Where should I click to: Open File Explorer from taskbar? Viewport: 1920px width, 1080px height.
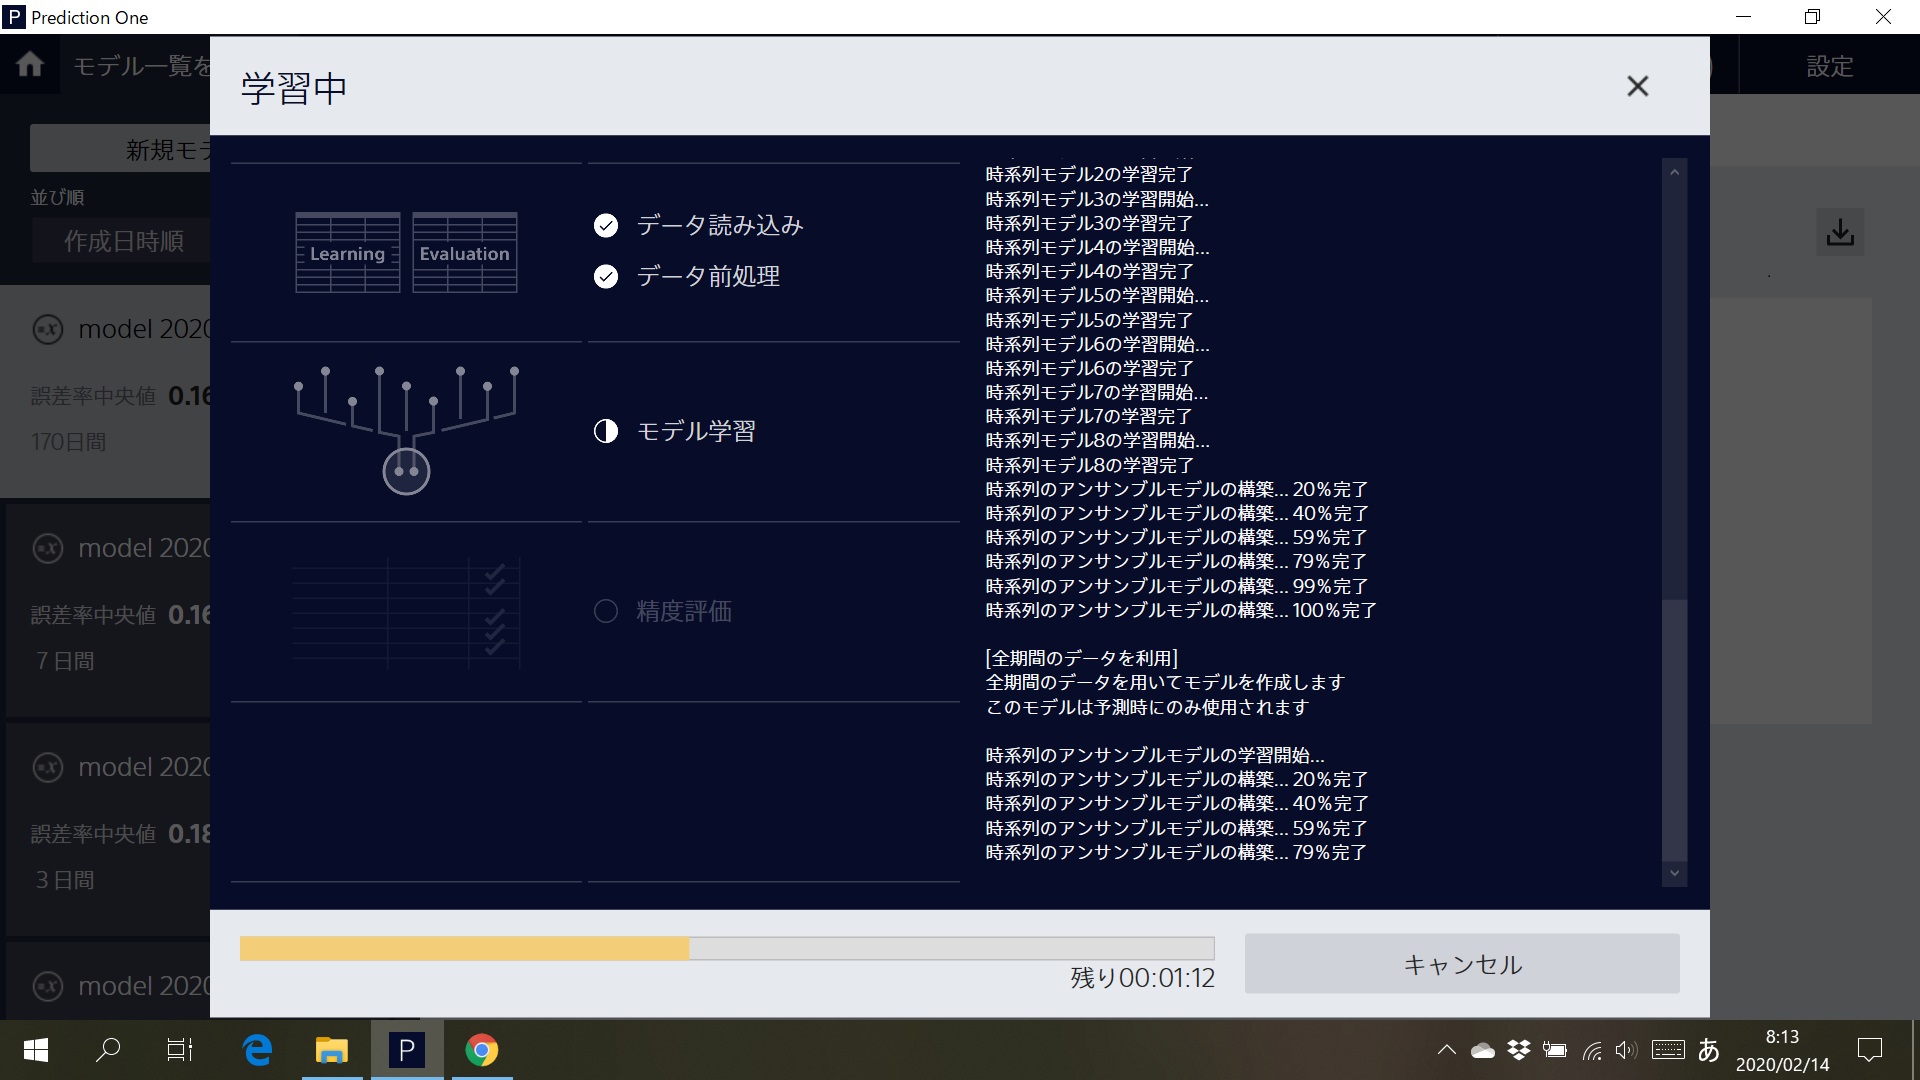coord(332,1050)
